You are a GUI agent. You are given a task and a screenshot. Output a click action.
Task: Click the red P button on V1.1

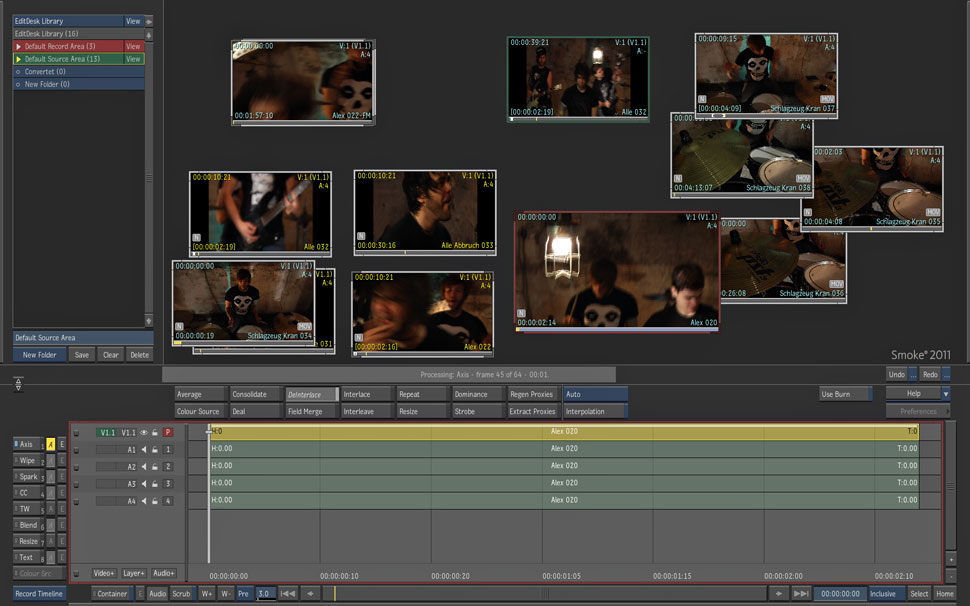click(x=168, y=433)
